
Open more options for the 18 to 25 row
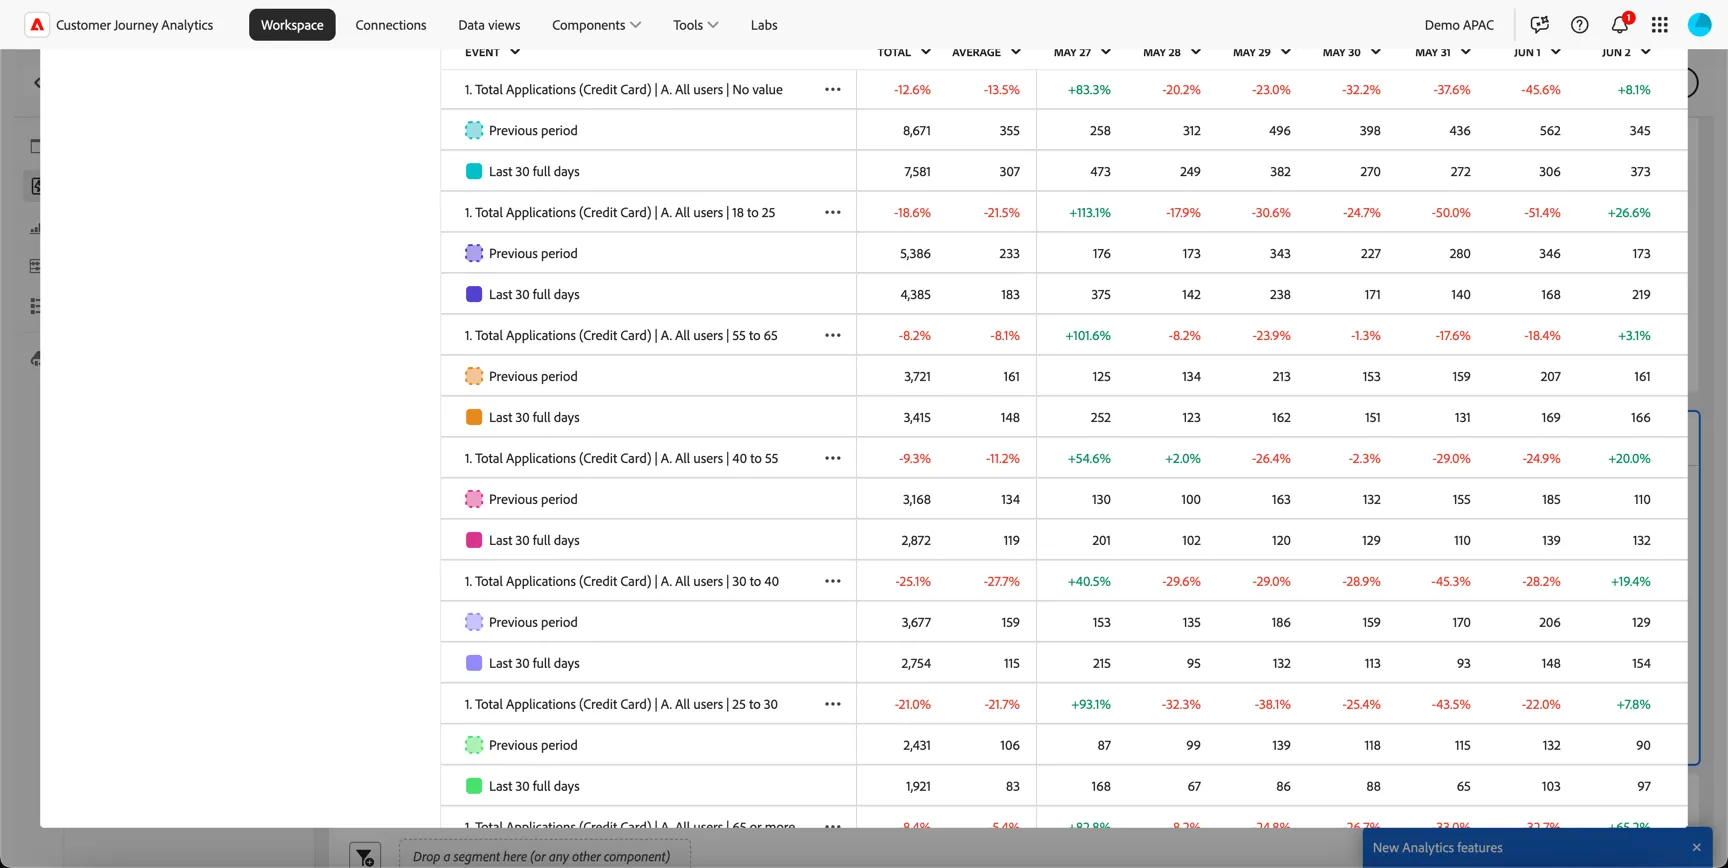click(x=832, y=213)
